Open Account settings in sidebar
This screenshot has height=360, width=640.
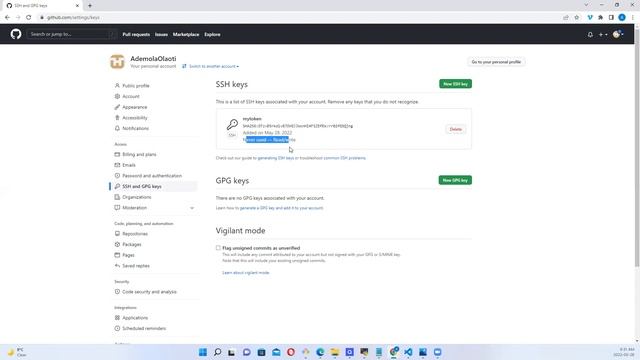(x=131, y=96)
